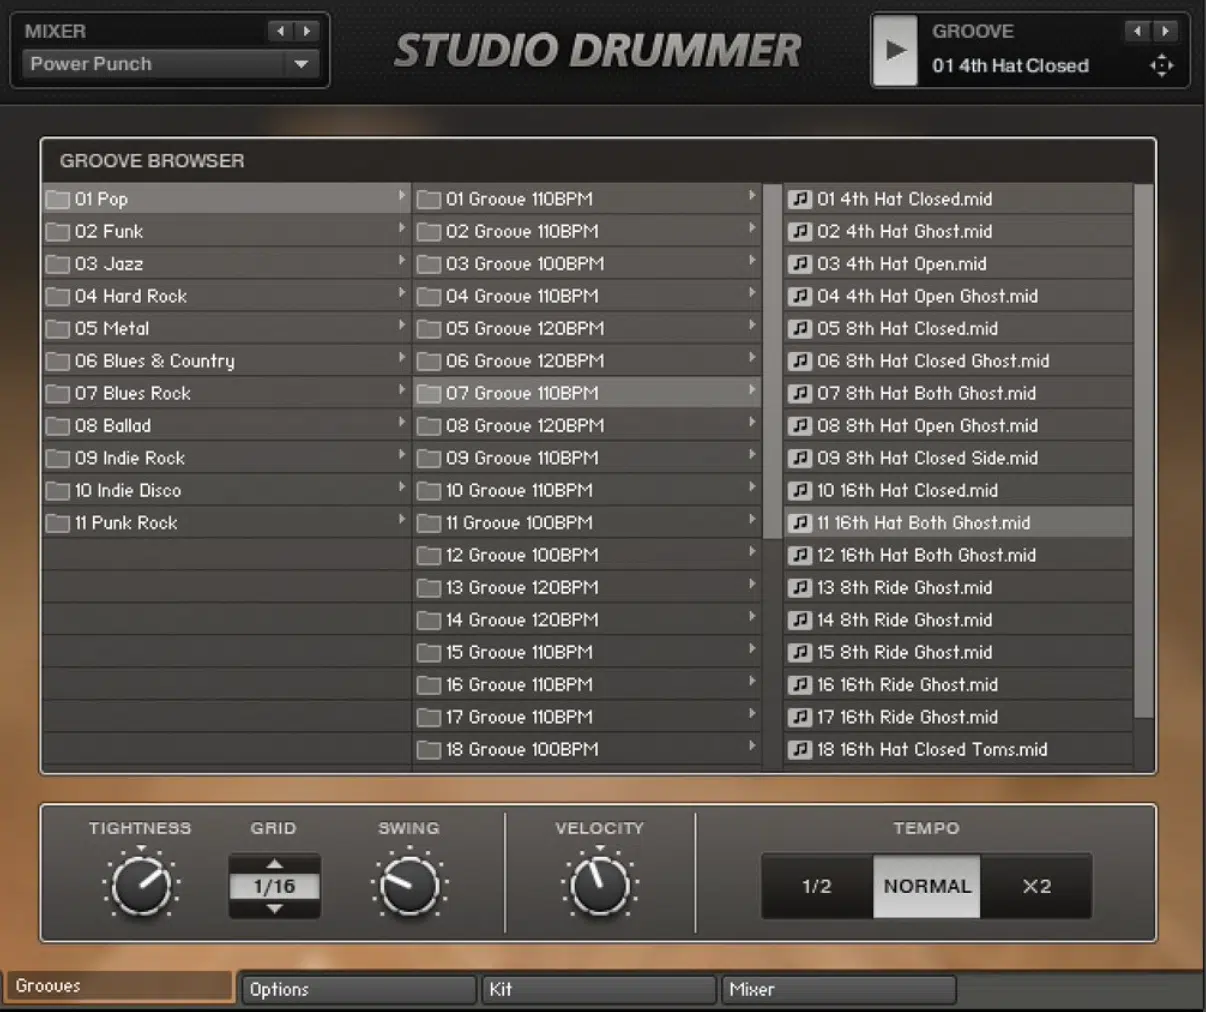Image resolution: width=1206 pixels, height=1012 pixels.
Task: Expand the 08 Groove 120BPM arrow
Action: [x=752, y=423]
